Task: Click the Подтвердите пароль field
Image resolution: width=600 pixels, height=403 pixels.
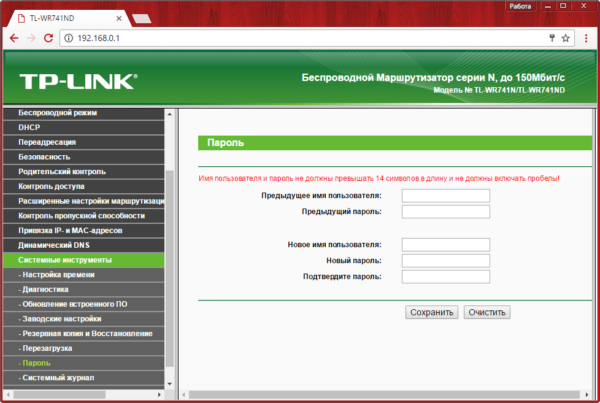Action: point(446,277)
